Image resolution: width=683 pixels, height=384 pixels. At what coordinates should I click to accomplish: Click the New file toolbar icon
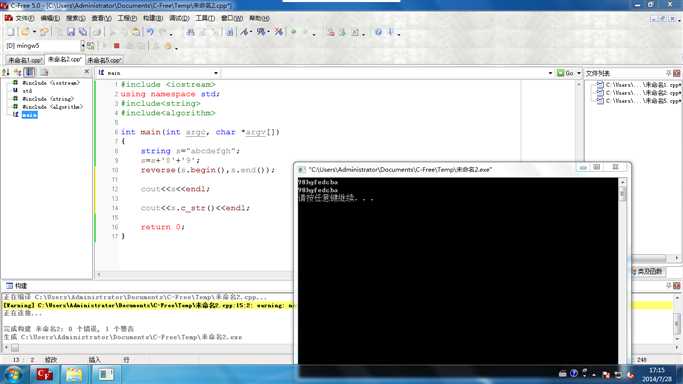[x=11, y=32]
